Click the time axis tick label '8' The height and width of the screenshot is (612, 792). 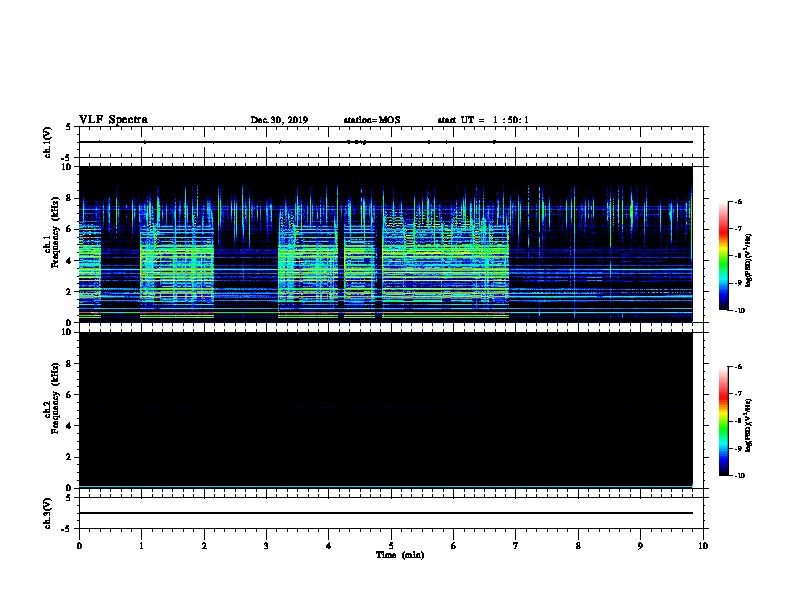(x=578, y=546)
